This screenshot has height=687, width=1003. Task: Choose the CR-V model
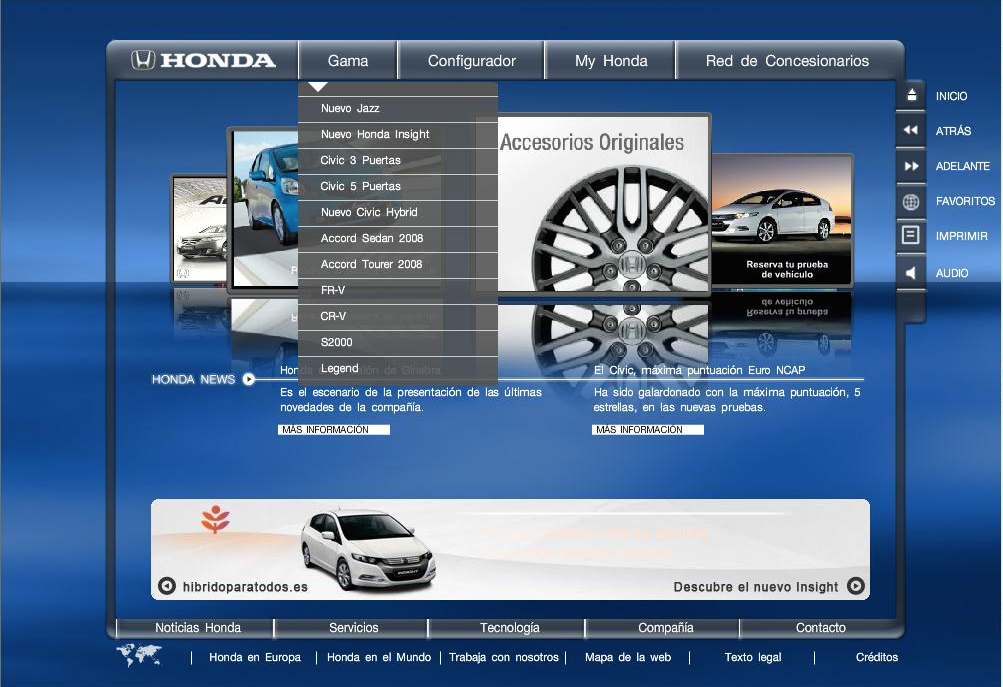pos(398,317)
